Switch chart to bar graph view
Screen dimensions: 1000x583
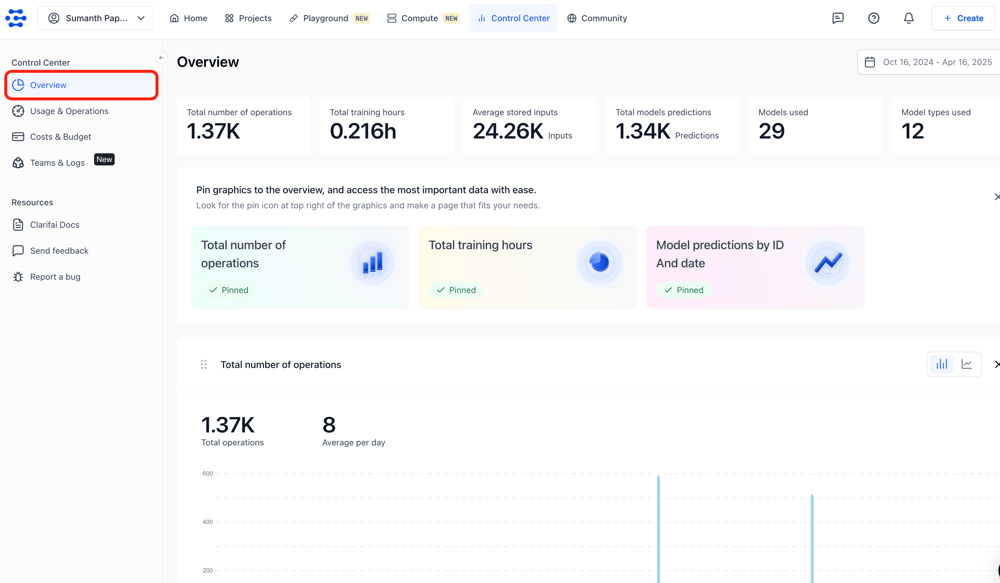(941, 365)
